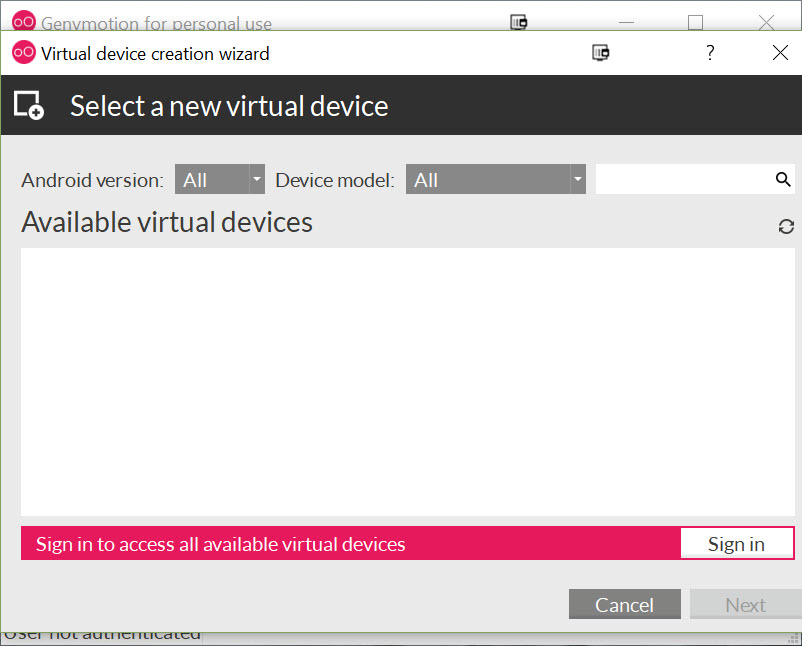Click the 'Android version:' label

(92, 180)
